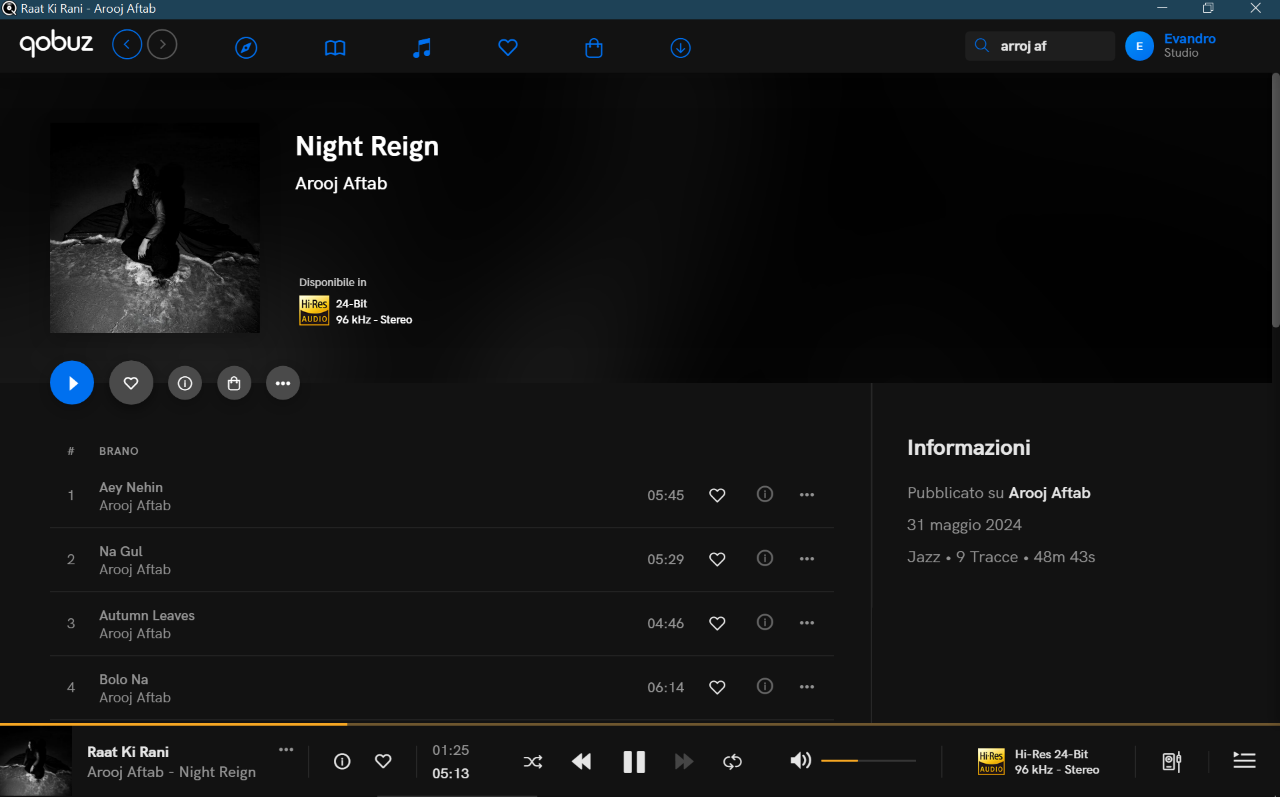Open more options for Na Gul
This screenshot has height=797, width=1280.
(807, 559)
